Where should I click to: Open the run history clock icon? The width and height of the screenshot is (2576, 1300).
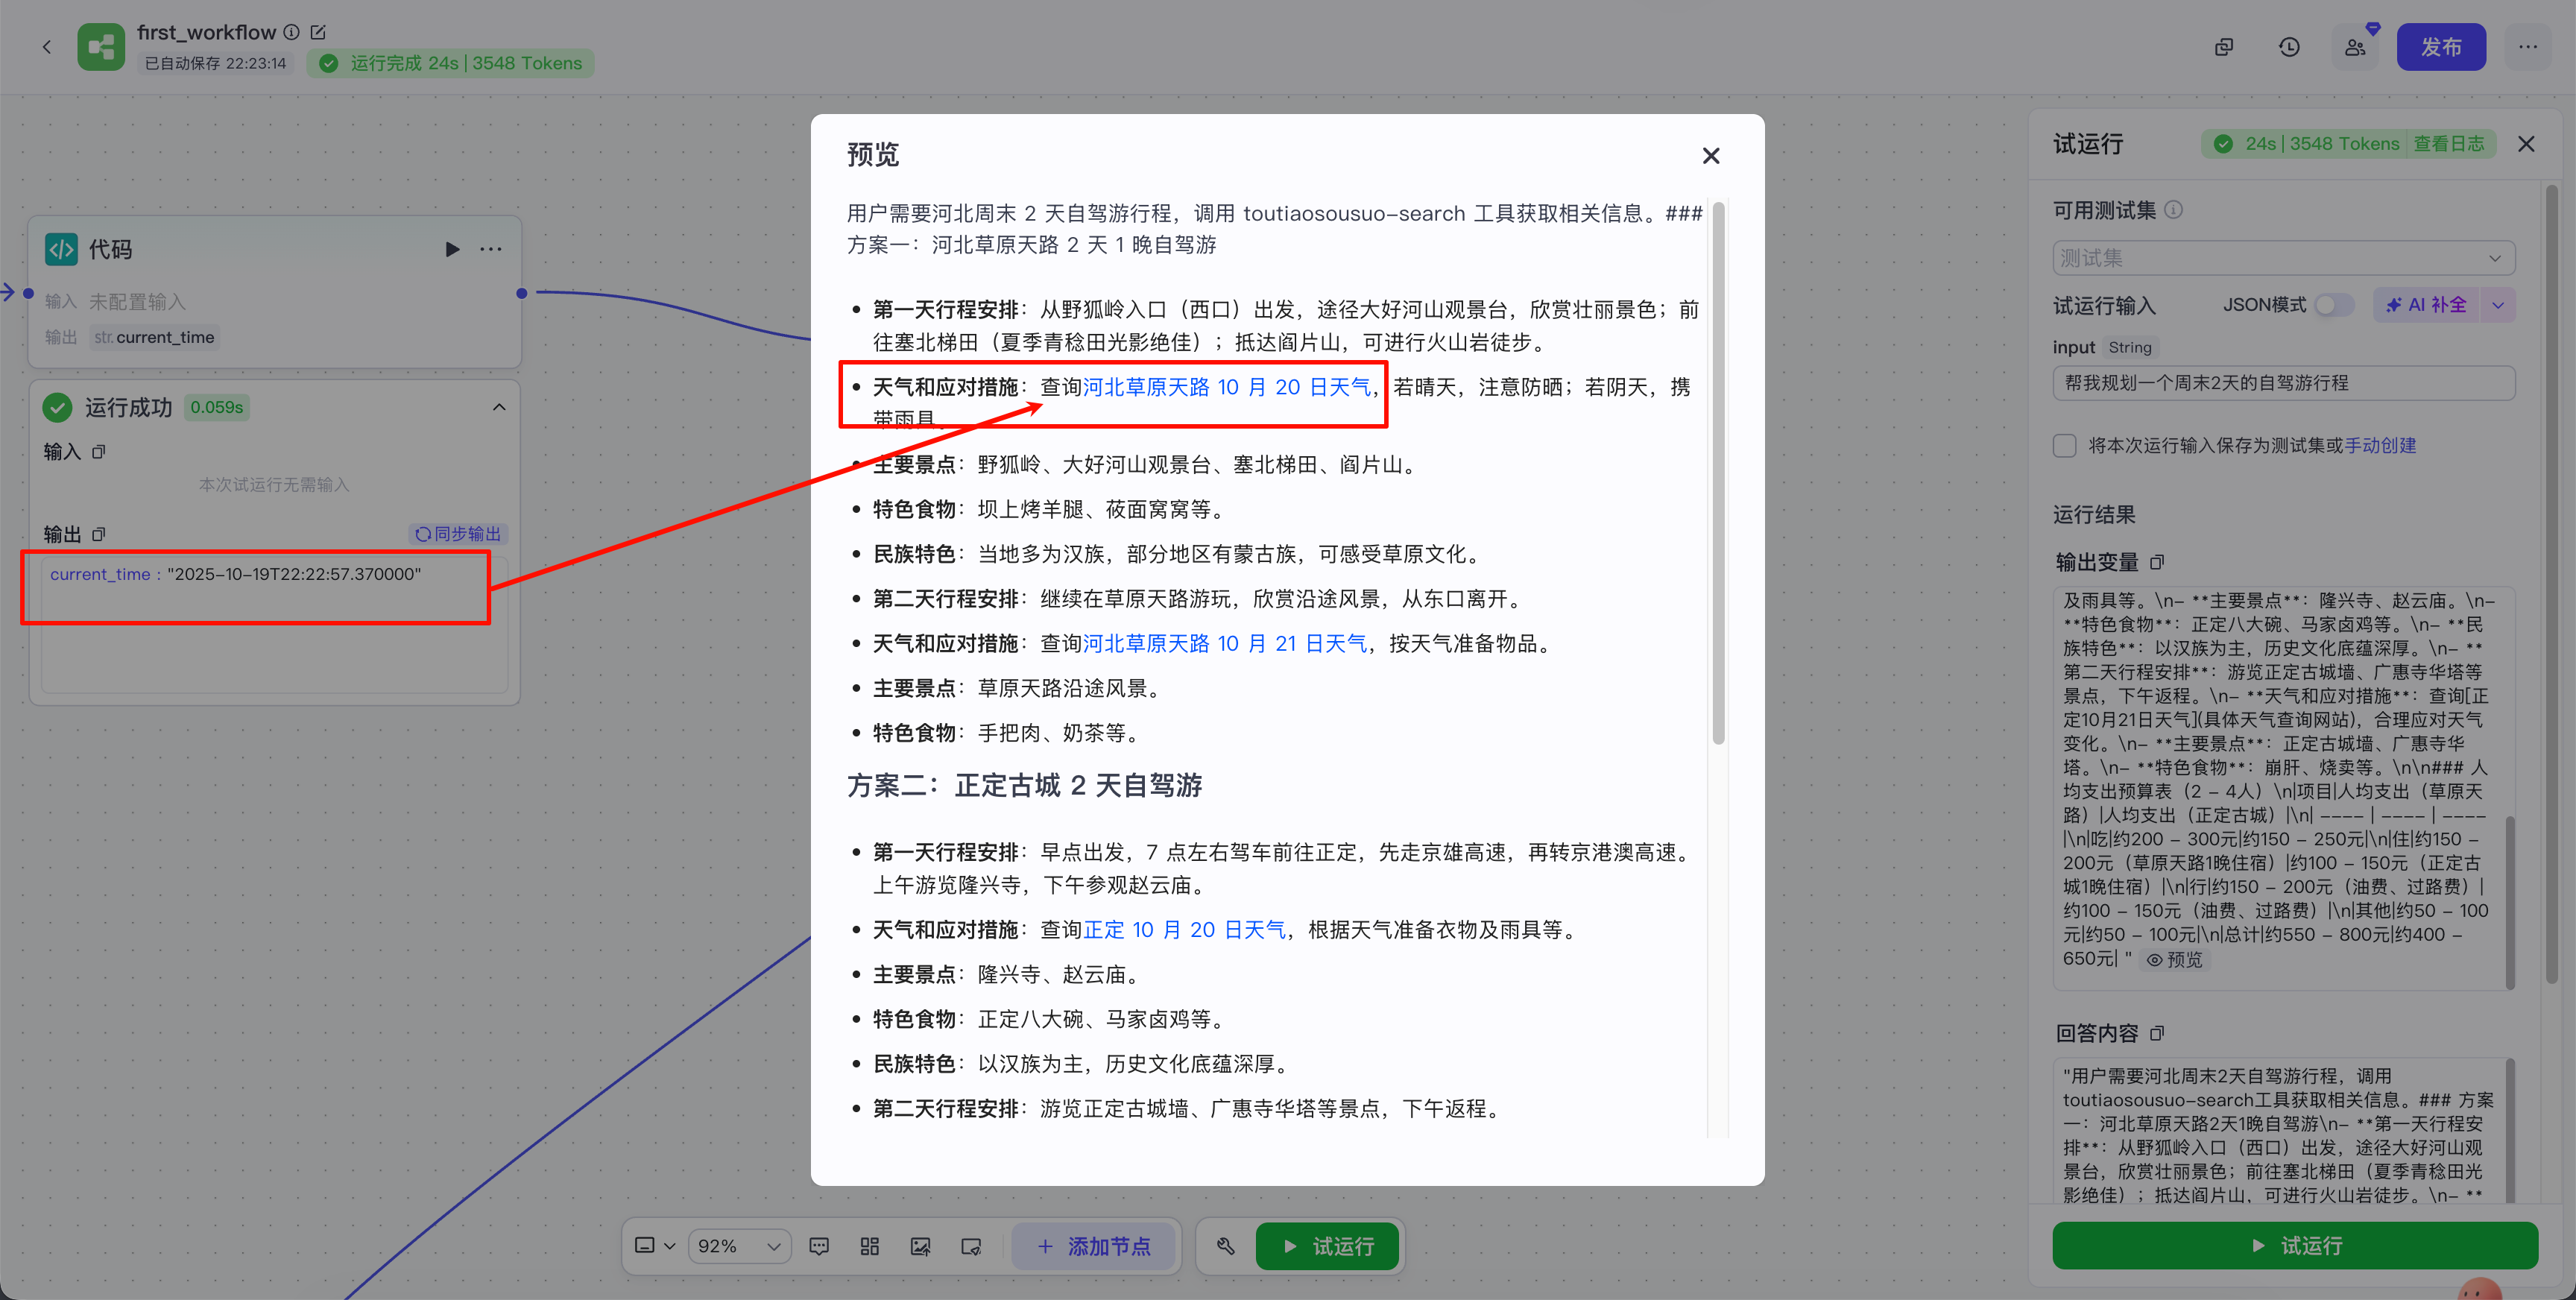2289,47
